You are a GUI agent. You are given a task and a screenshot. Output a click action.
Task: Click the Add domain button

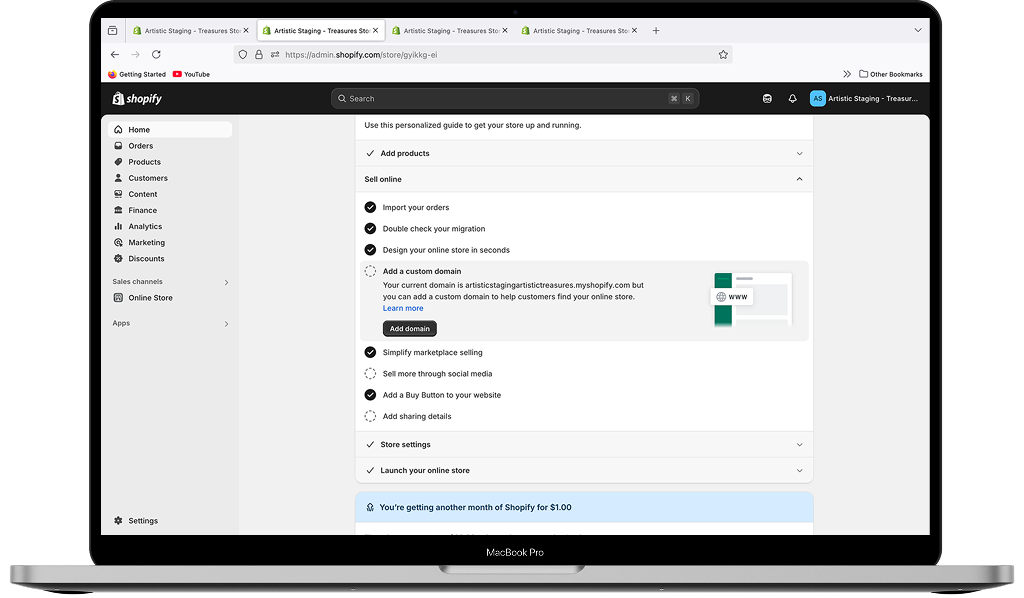coord(409,328)
